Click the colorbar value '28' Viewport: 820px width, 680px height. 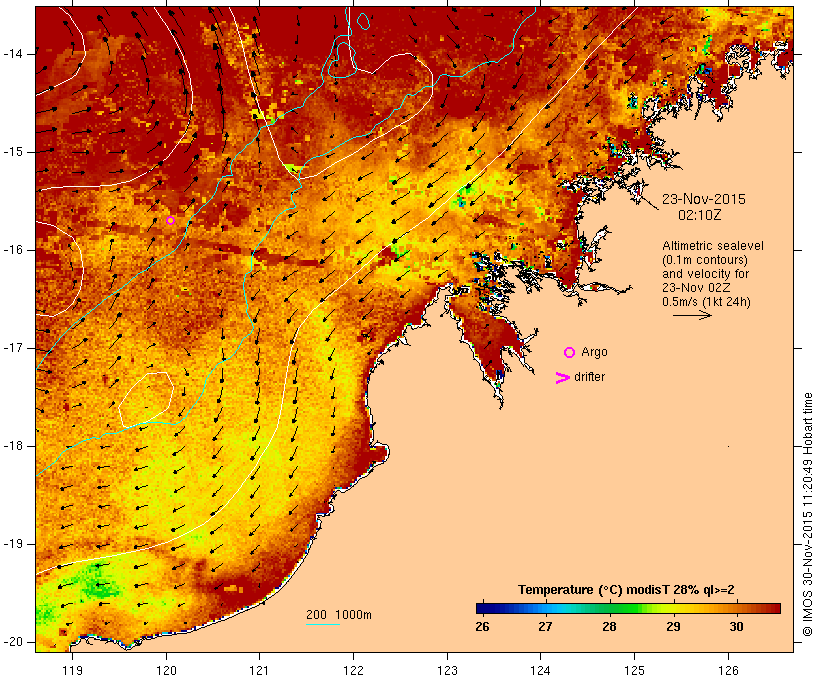tap(609, 627)
